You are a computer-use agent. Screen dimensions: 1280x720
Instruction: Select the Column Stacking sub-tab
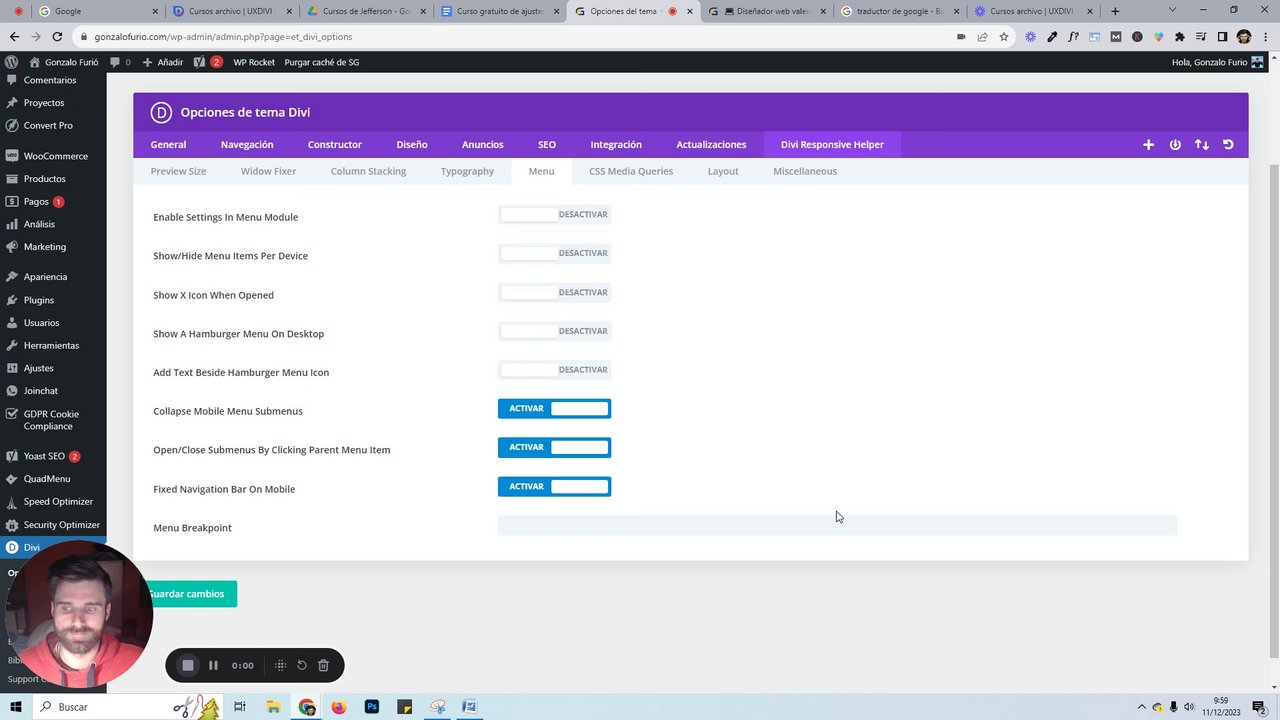tap(368, 171)
